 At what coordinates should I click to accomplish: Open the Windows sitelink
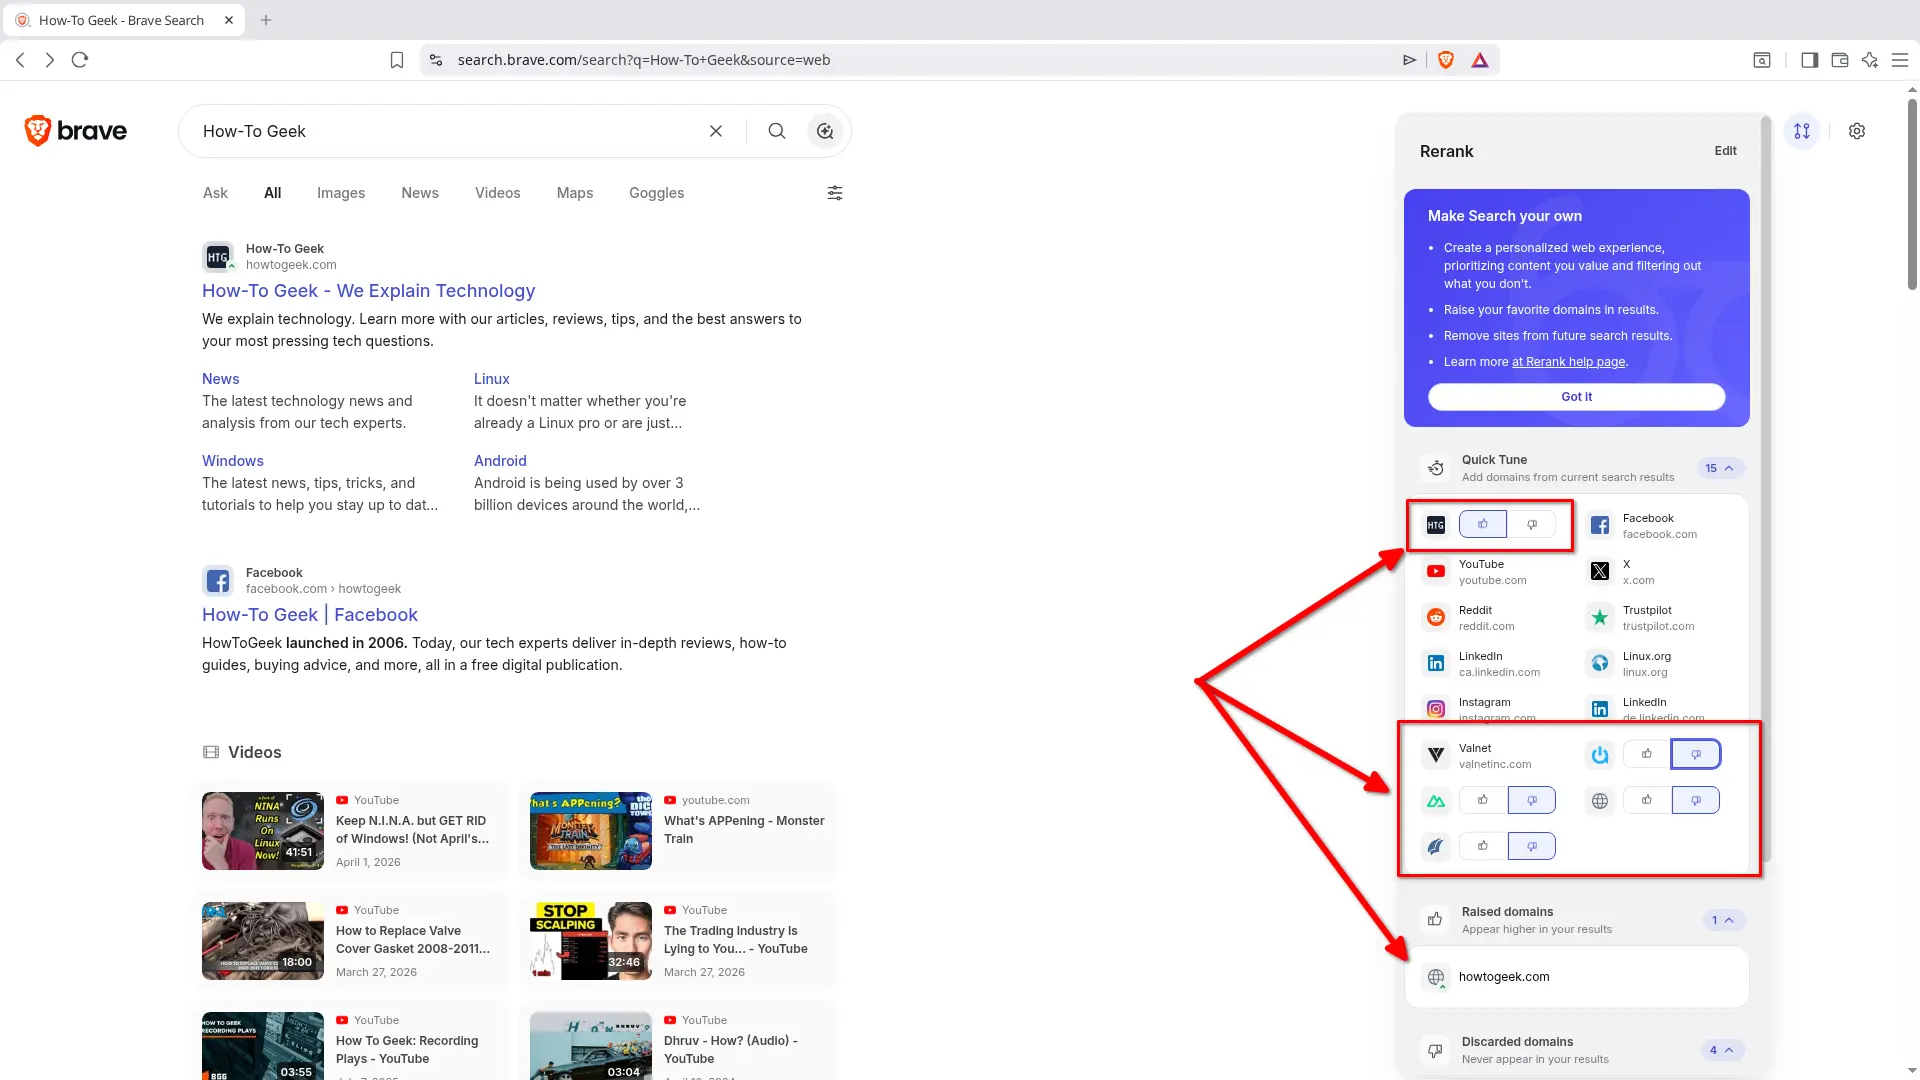click(233, 461)
